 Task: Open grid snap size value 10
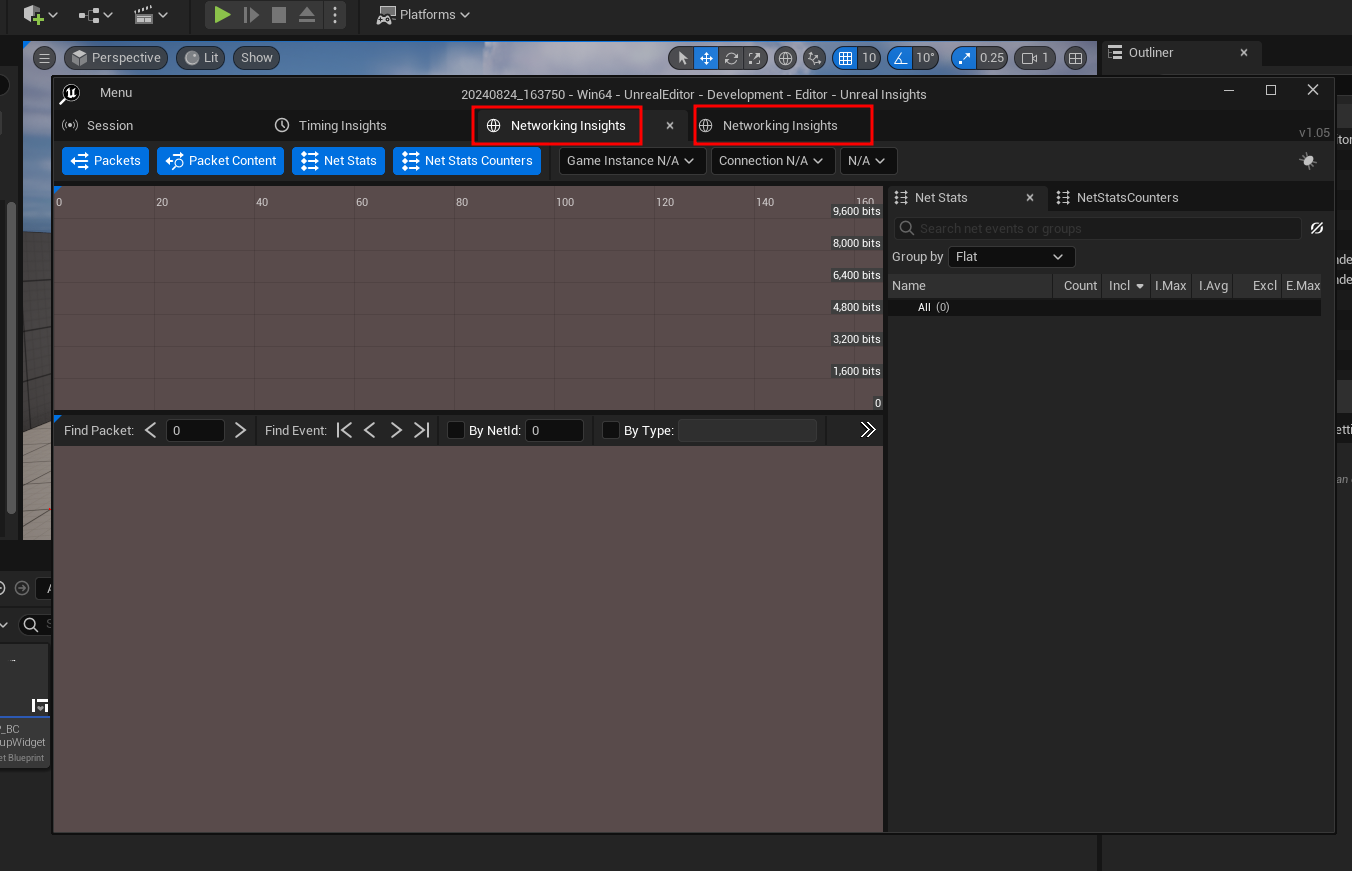click(869, 58)
